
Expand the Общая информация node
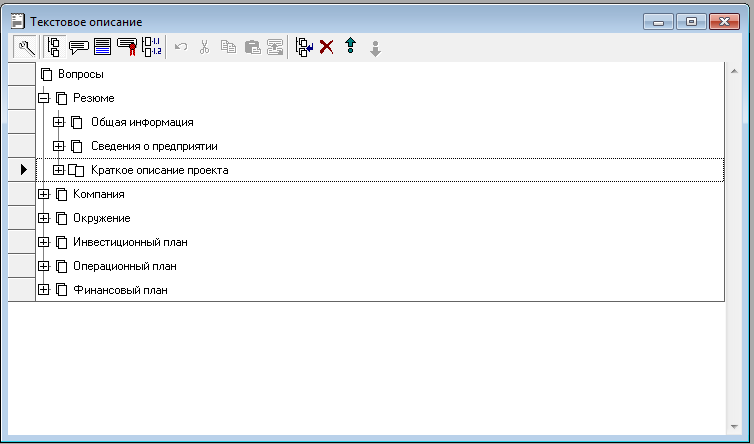(x=59, y=122)
